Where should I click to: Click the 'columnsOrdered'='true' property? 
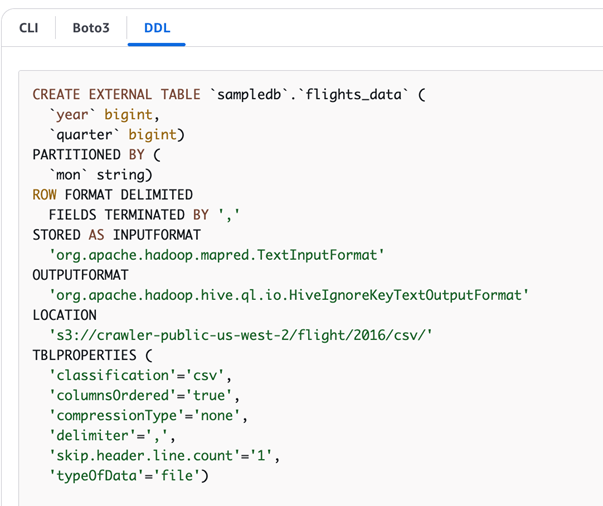coord(144,395)
